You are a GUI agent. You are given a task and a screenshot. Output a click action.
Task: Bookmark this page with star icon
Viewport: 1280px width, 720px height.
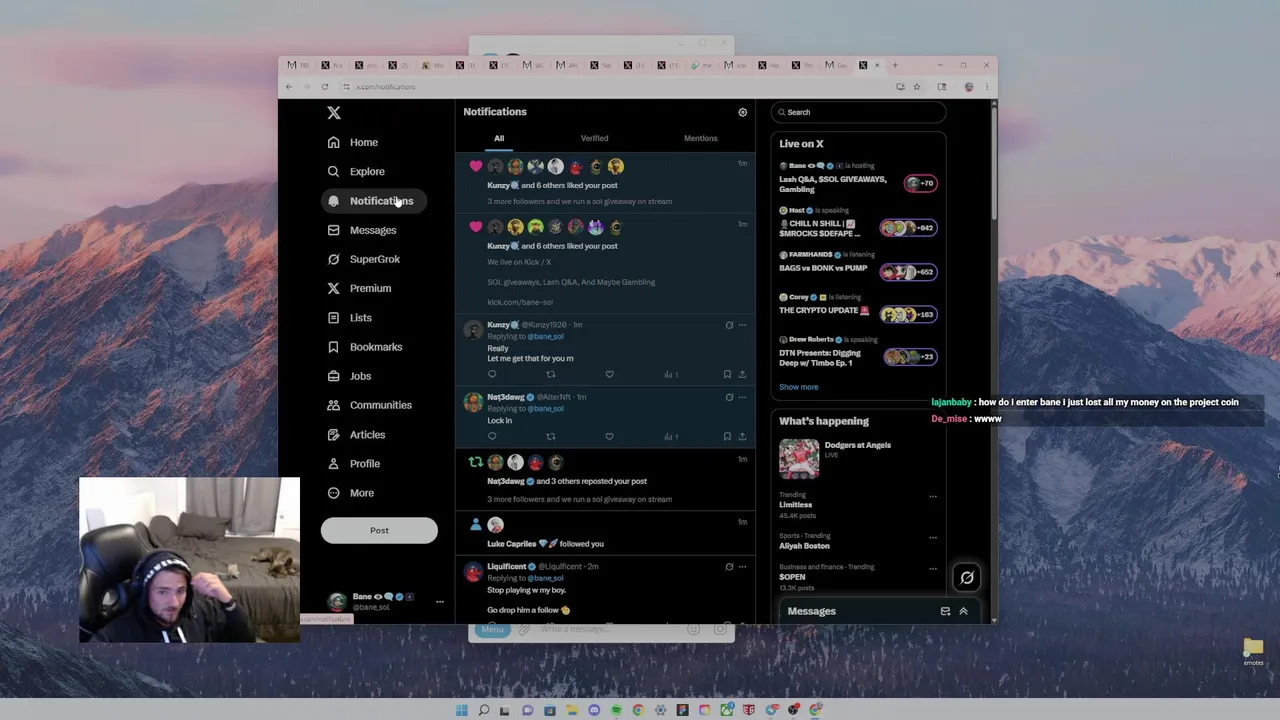[x=916, y=87]
